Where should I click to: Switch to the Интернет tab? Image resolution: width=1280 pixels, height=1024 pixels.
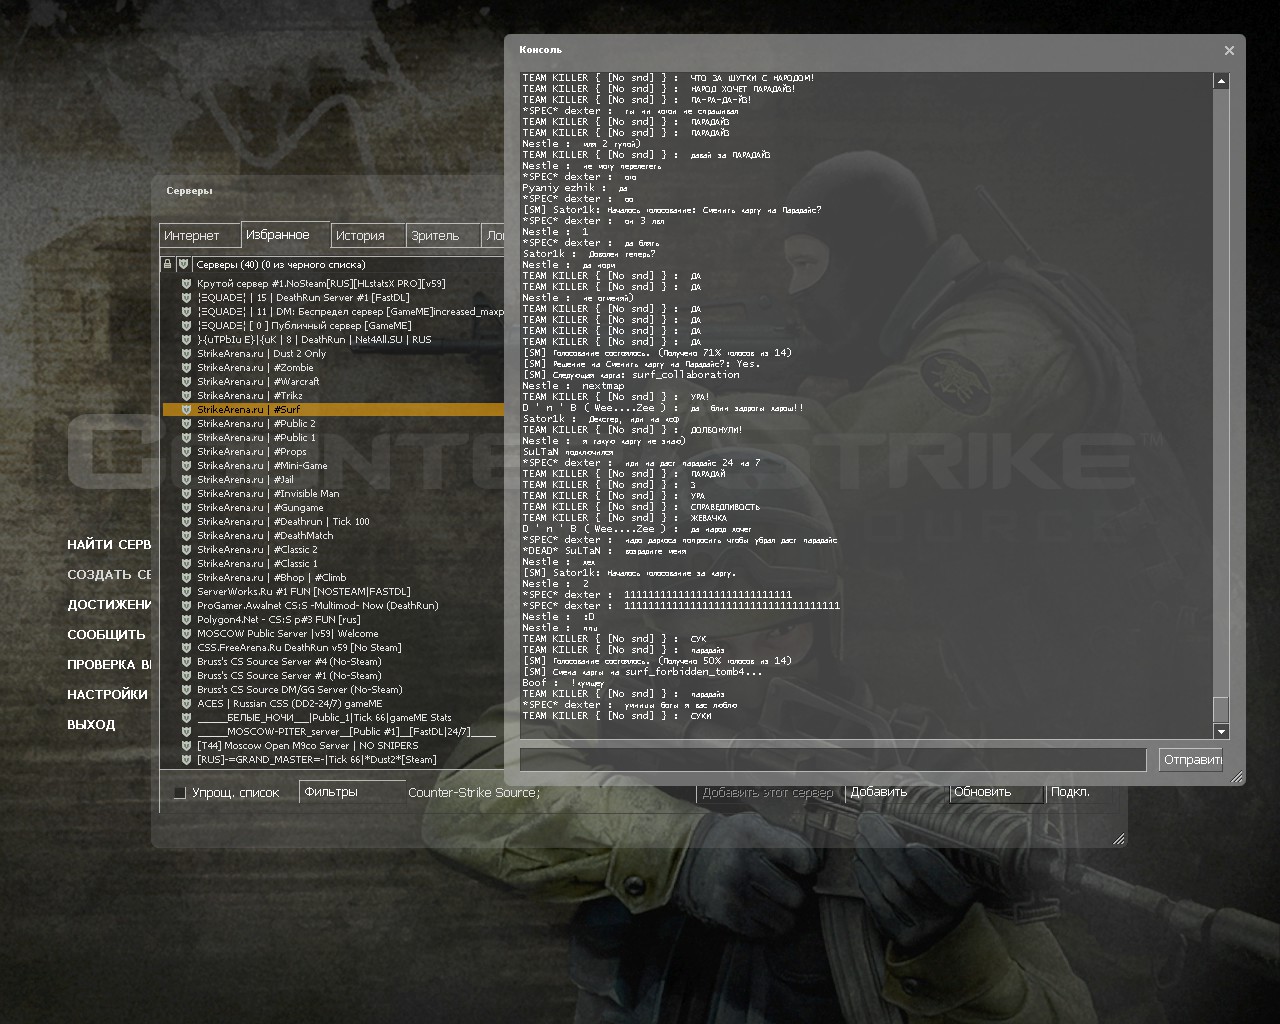click(x=200, y=236)
